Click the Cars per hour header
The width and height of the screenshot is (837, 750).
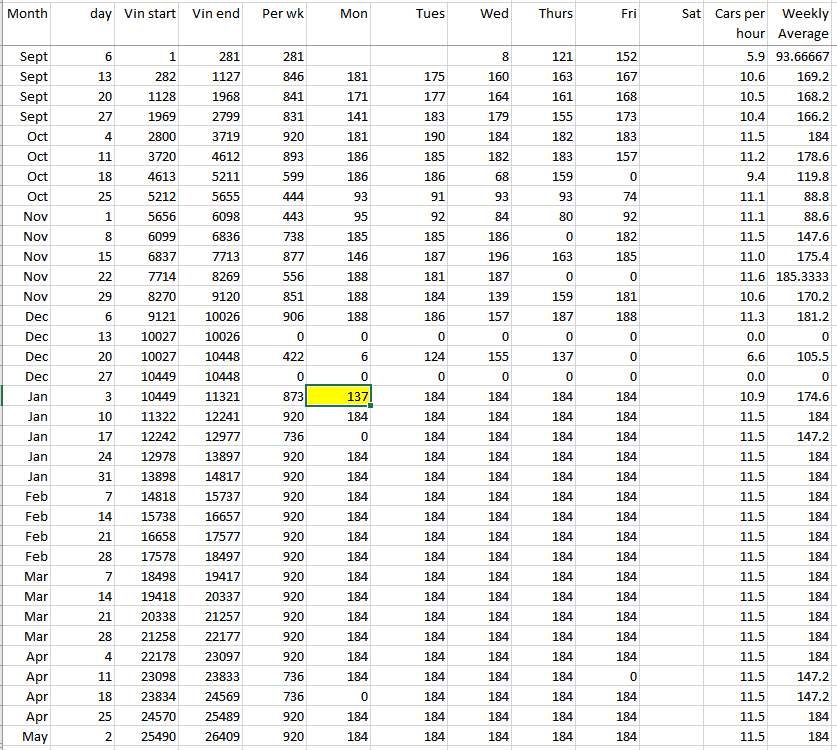click(740, 23)
